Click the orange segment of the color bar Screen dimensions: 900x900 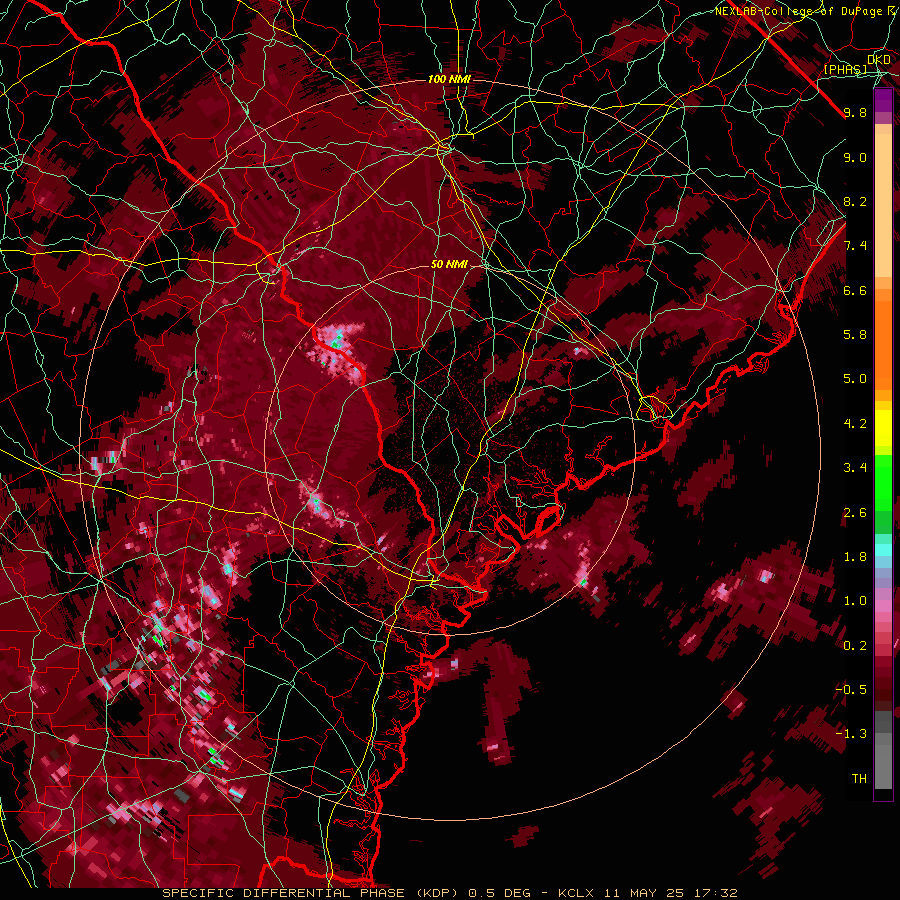pos(883,340)
